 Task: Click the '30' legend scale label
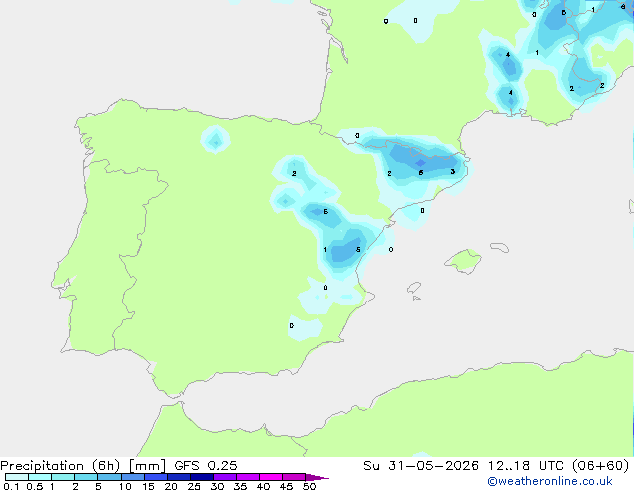point(217,486)
